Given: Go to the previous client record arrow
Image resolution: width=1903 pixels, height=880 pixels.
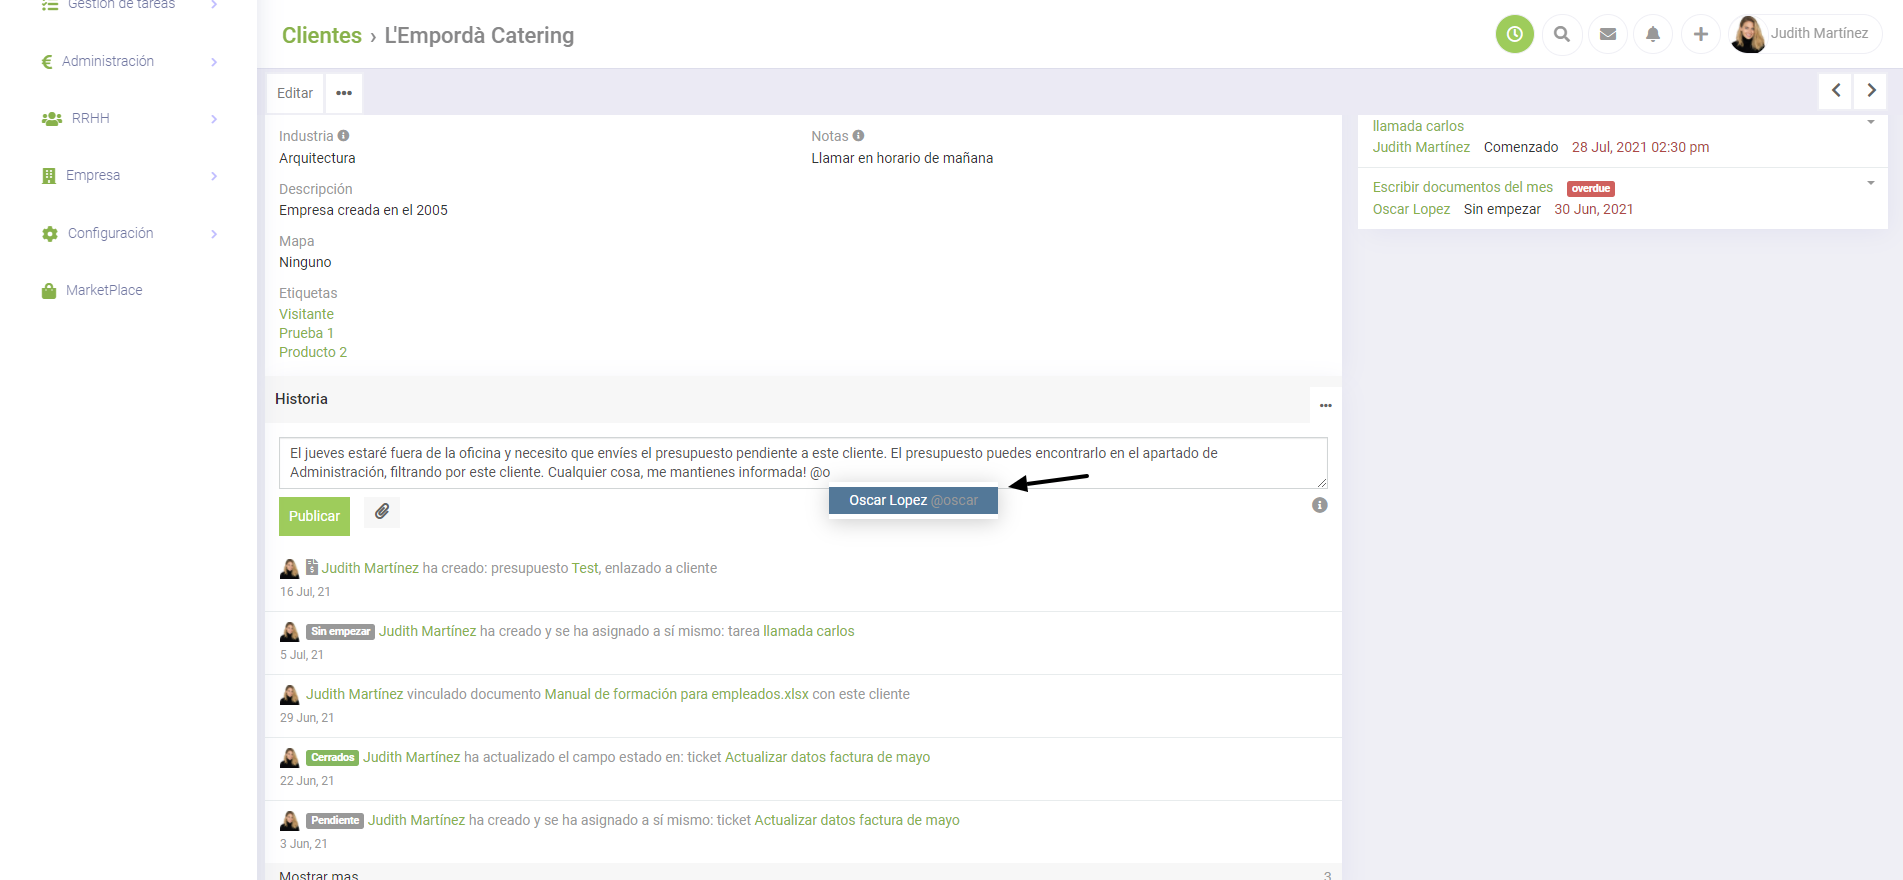Looking at the screenshot, I should (x=1835, y=91).
